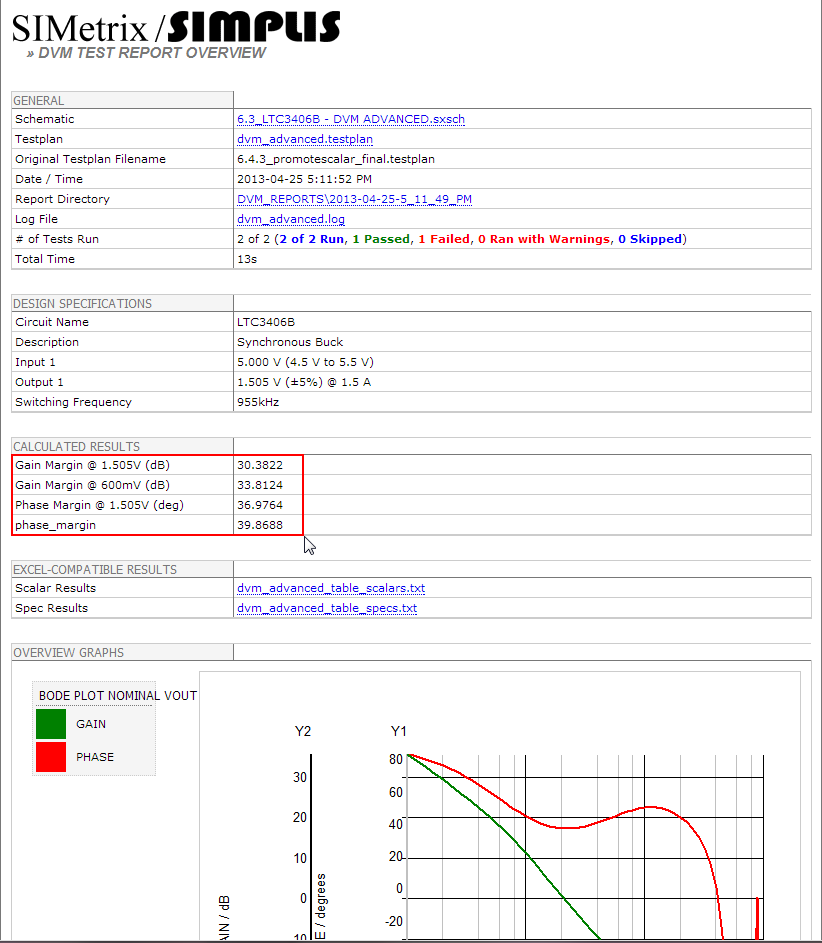Image resolution: width=822 pixels, height=943 pixels.
Task: Click the 'phase_margin' row label
Action: 55,525
